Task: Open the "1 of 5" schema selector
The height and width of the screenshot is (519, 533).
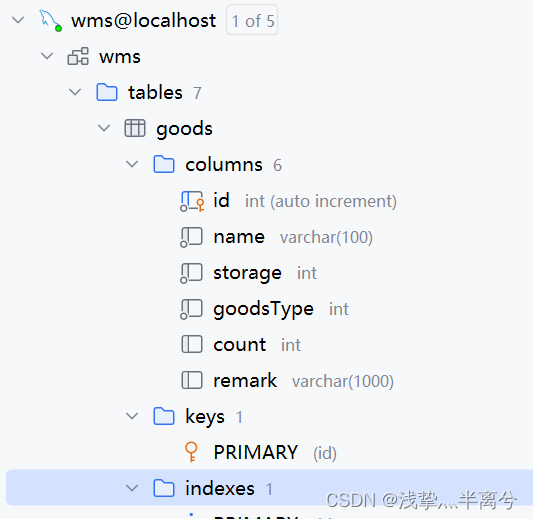Action: (252, 20)
